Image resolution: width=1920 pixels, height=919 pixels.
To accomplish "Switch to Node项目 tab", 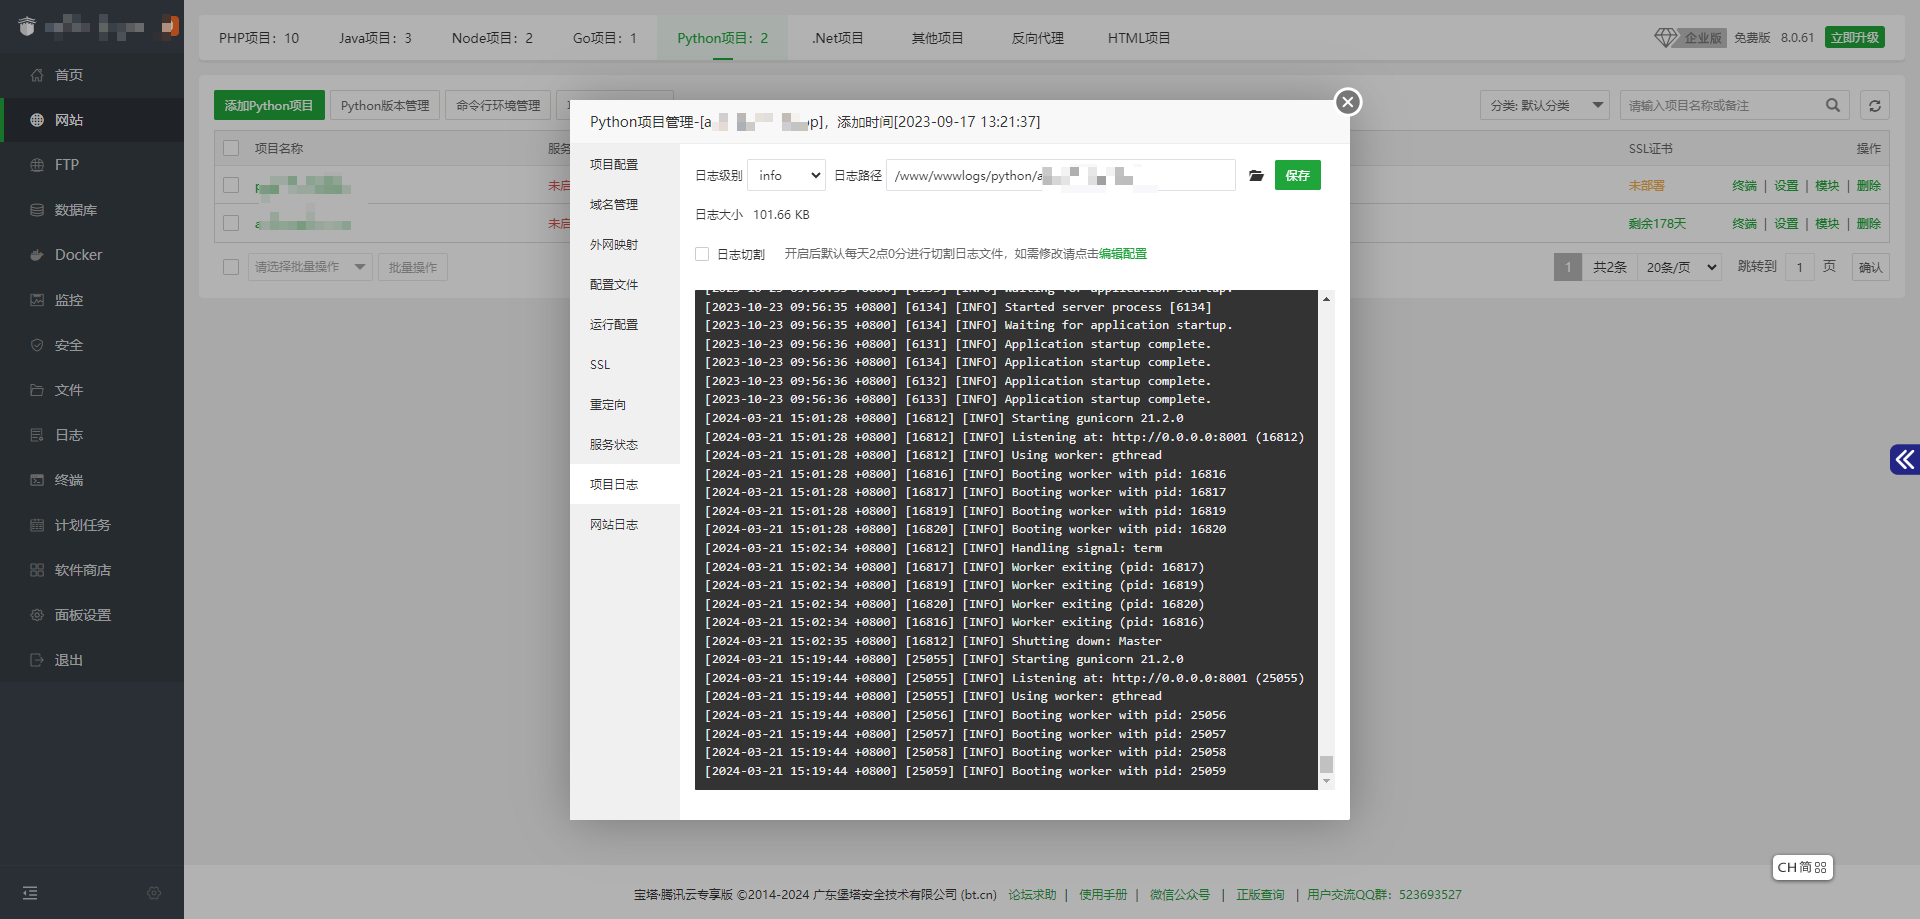I will [x=492, y=38].
